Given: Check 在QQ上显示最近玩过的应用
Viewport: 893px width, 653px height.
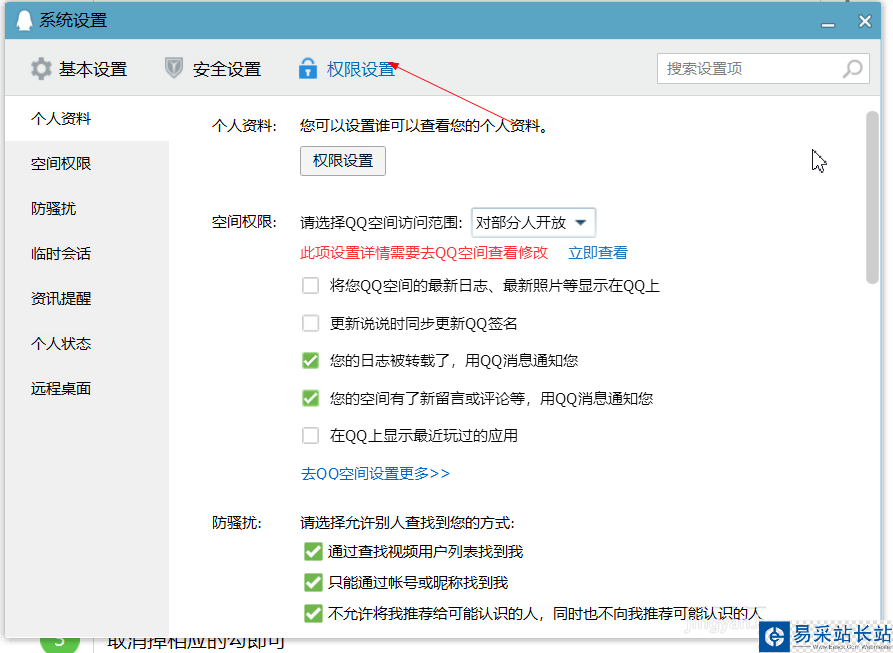Looking at the screenshot, I should (x=310, y=436).
